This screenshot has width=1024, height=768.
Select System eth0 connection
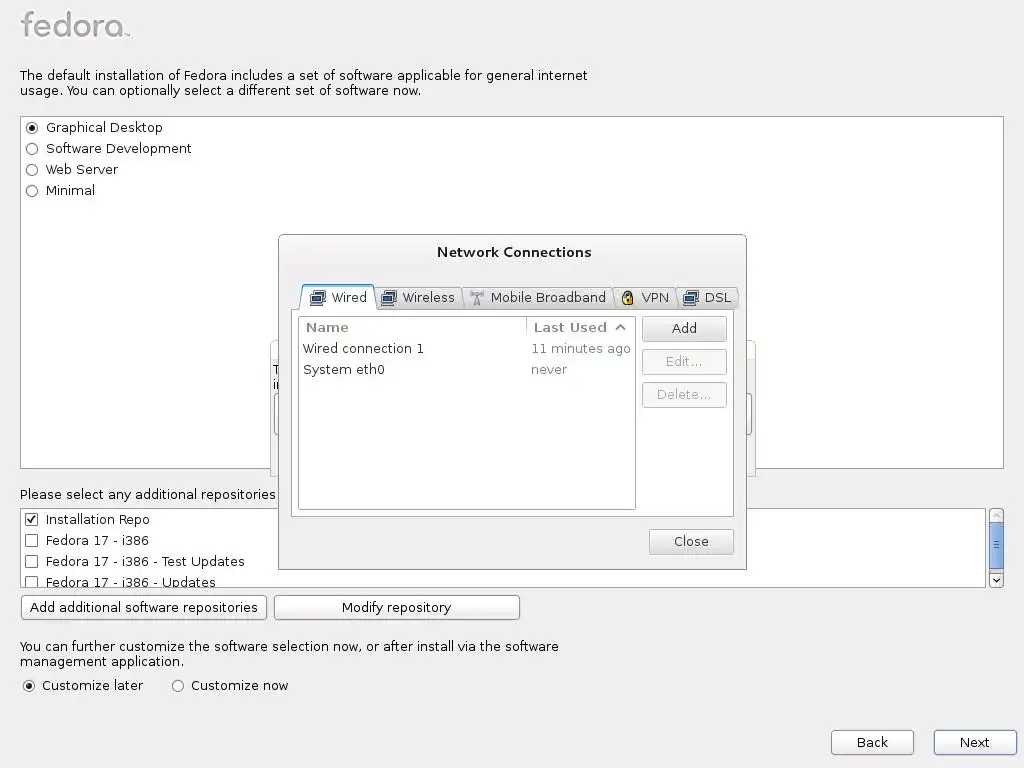(466, 370)
